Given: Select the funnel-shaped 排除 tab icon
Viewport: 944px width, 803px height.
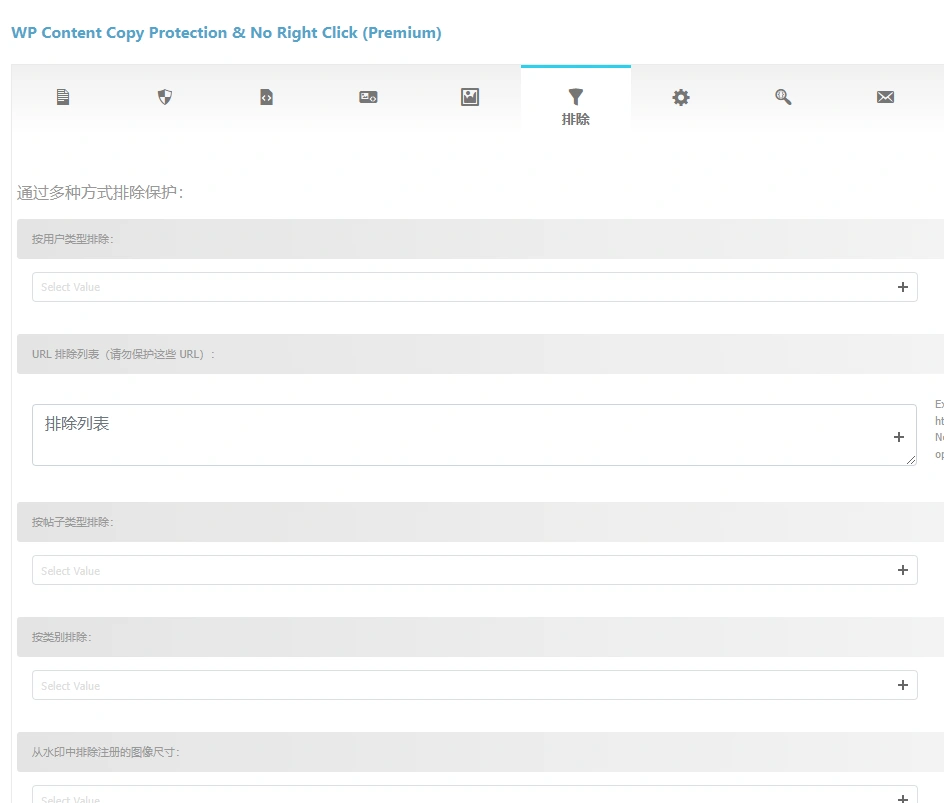Looking at the screenshot, I should pos(575,96).
